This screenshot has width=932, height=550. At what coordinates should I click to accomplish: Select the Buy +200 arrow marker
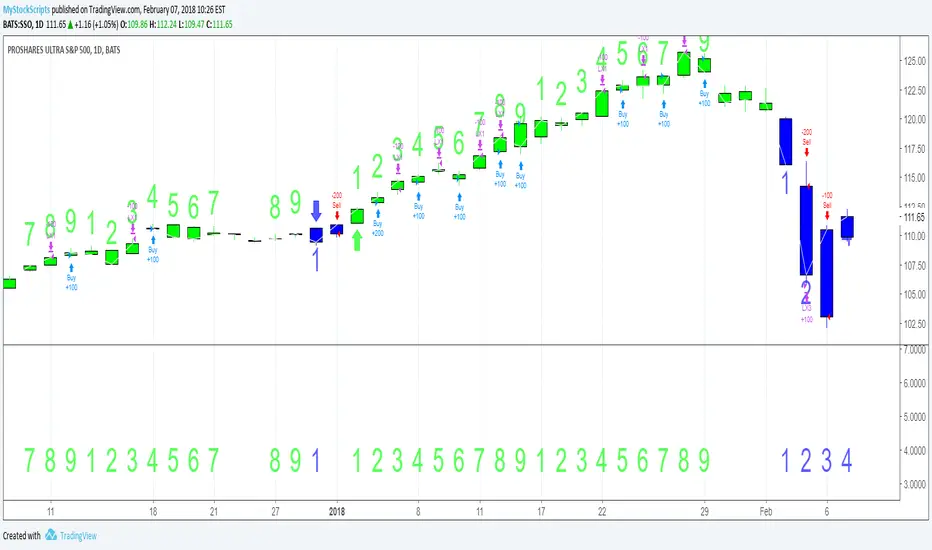[378, 224]
